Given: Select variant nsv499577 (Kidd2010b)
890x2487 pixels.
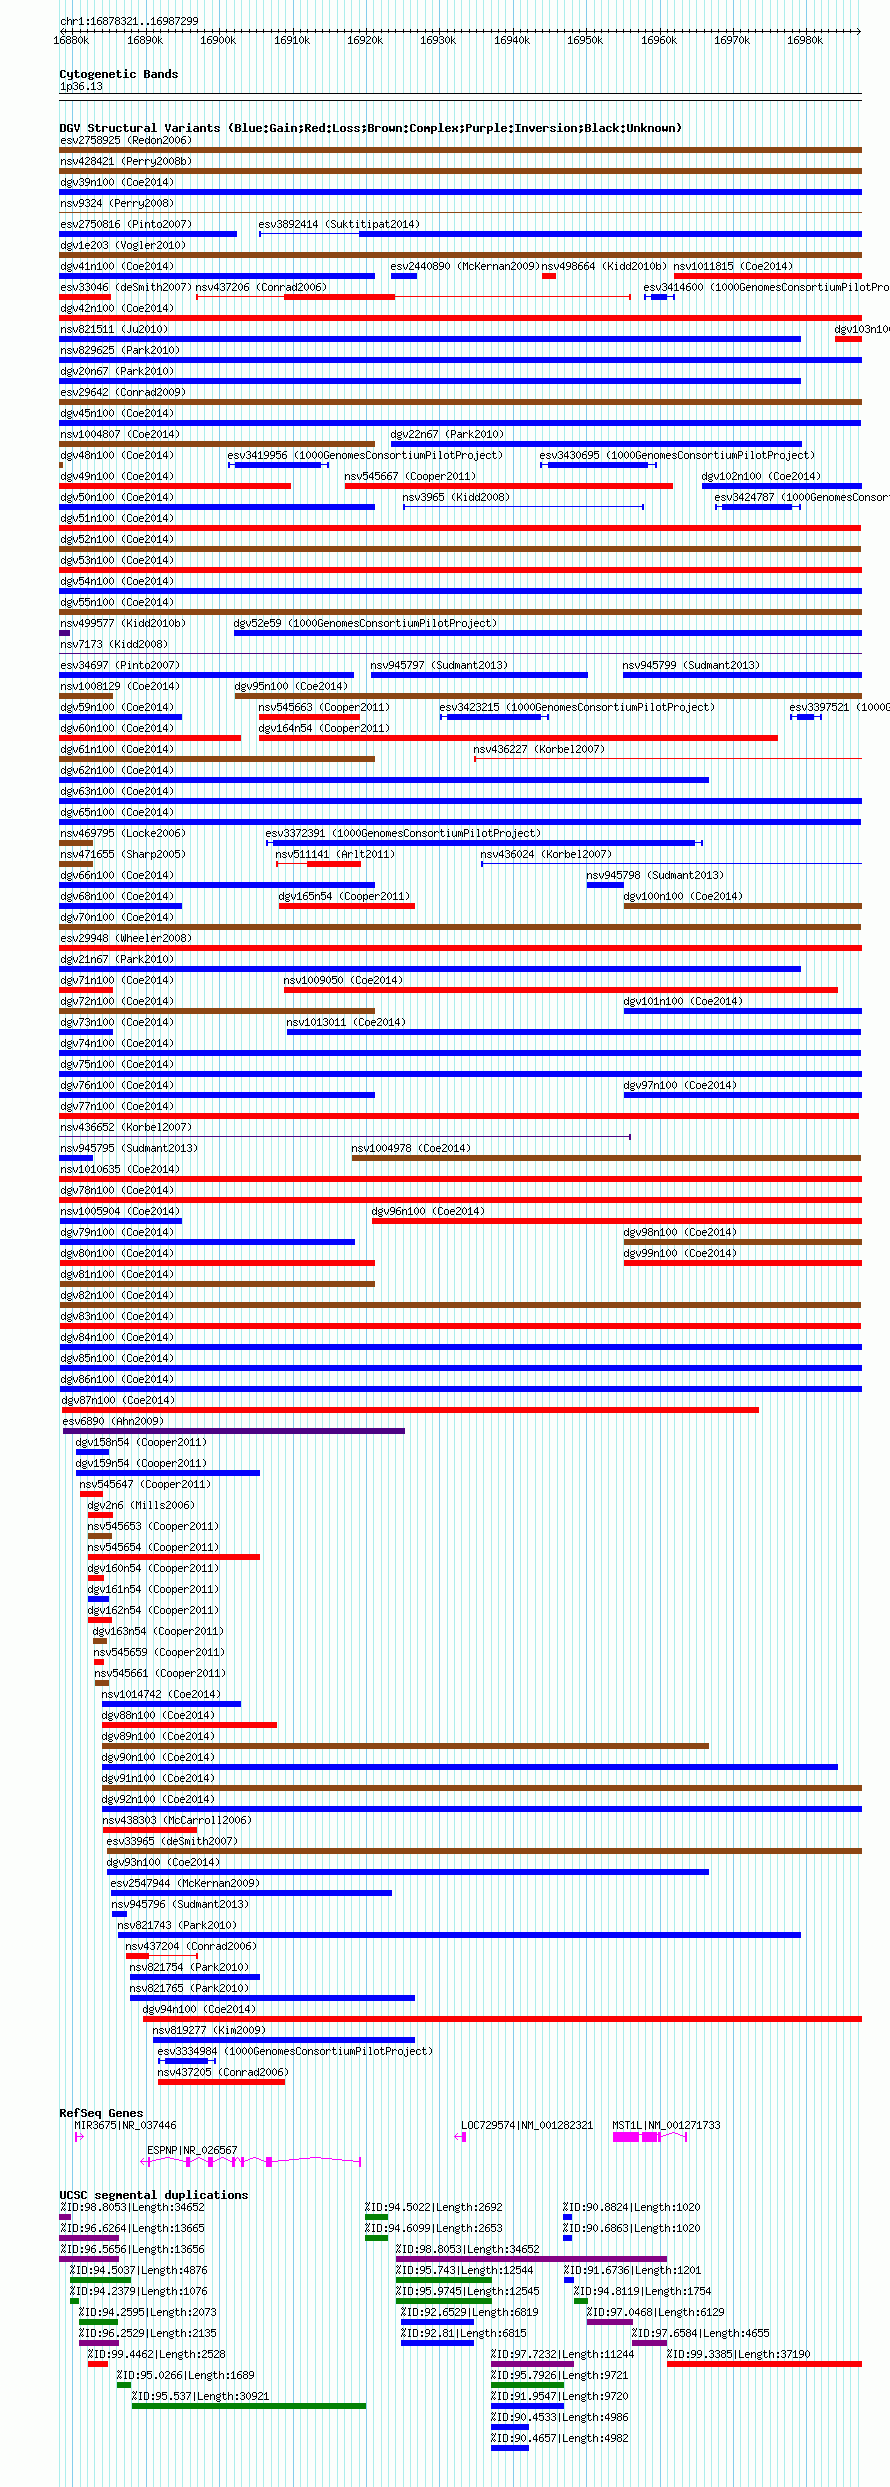Looking at the screenshot, I should [x=123, y=623].
